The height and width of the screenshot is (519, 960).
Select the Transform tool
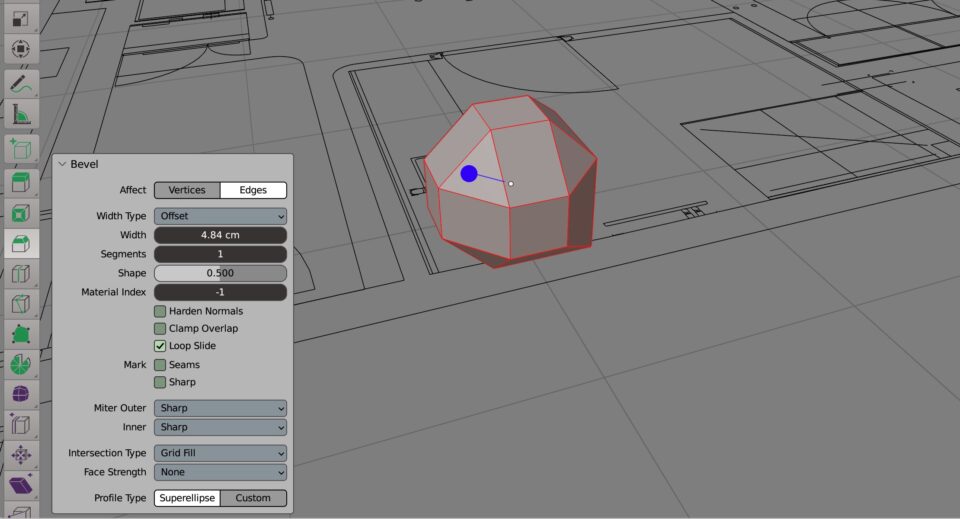click(20, 48)
